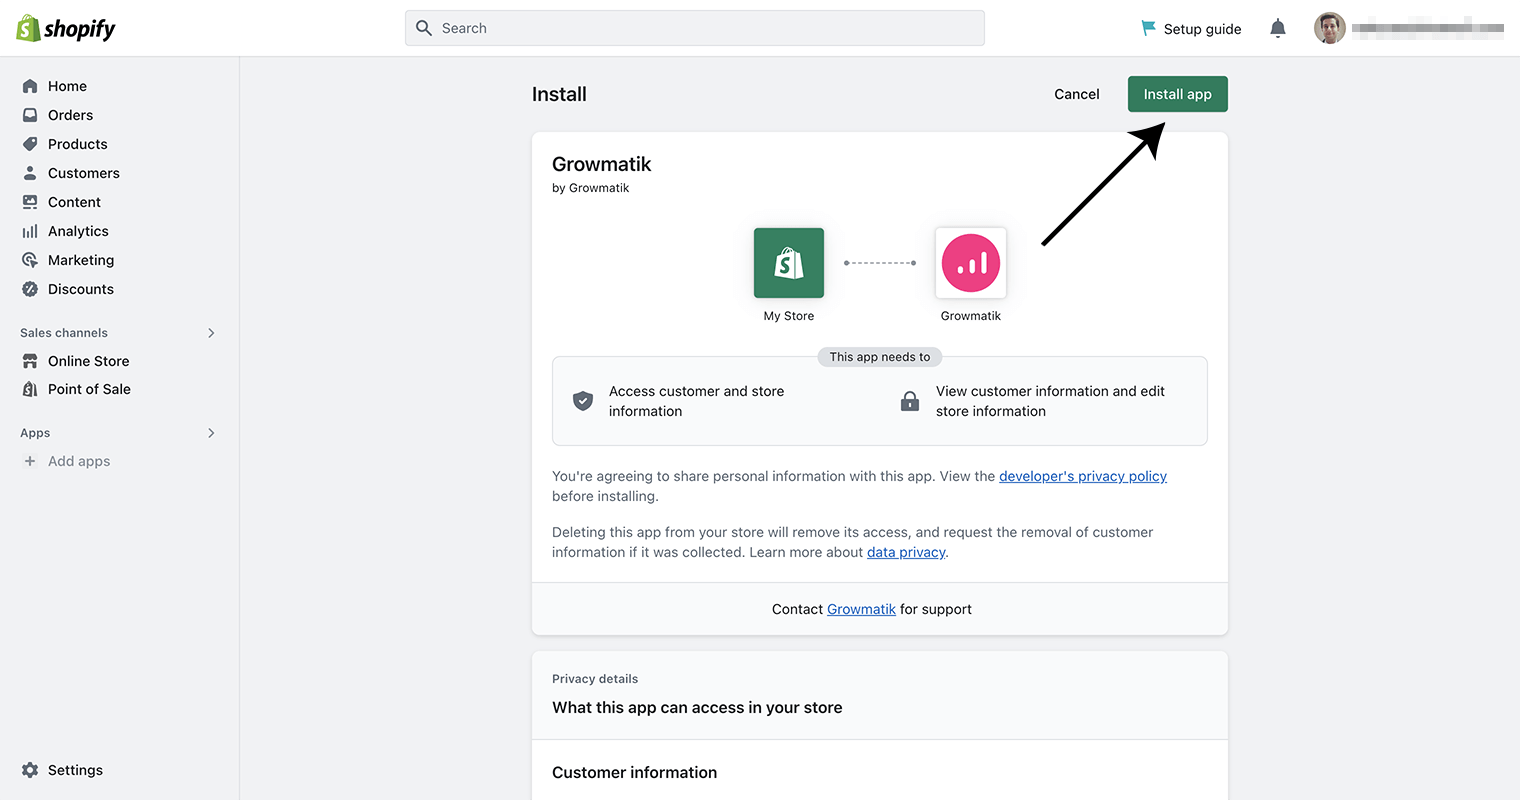This screenshot has height=800, width=1520.
Task: Click the Point of Sale bag icon
Action: click(30, 389)
